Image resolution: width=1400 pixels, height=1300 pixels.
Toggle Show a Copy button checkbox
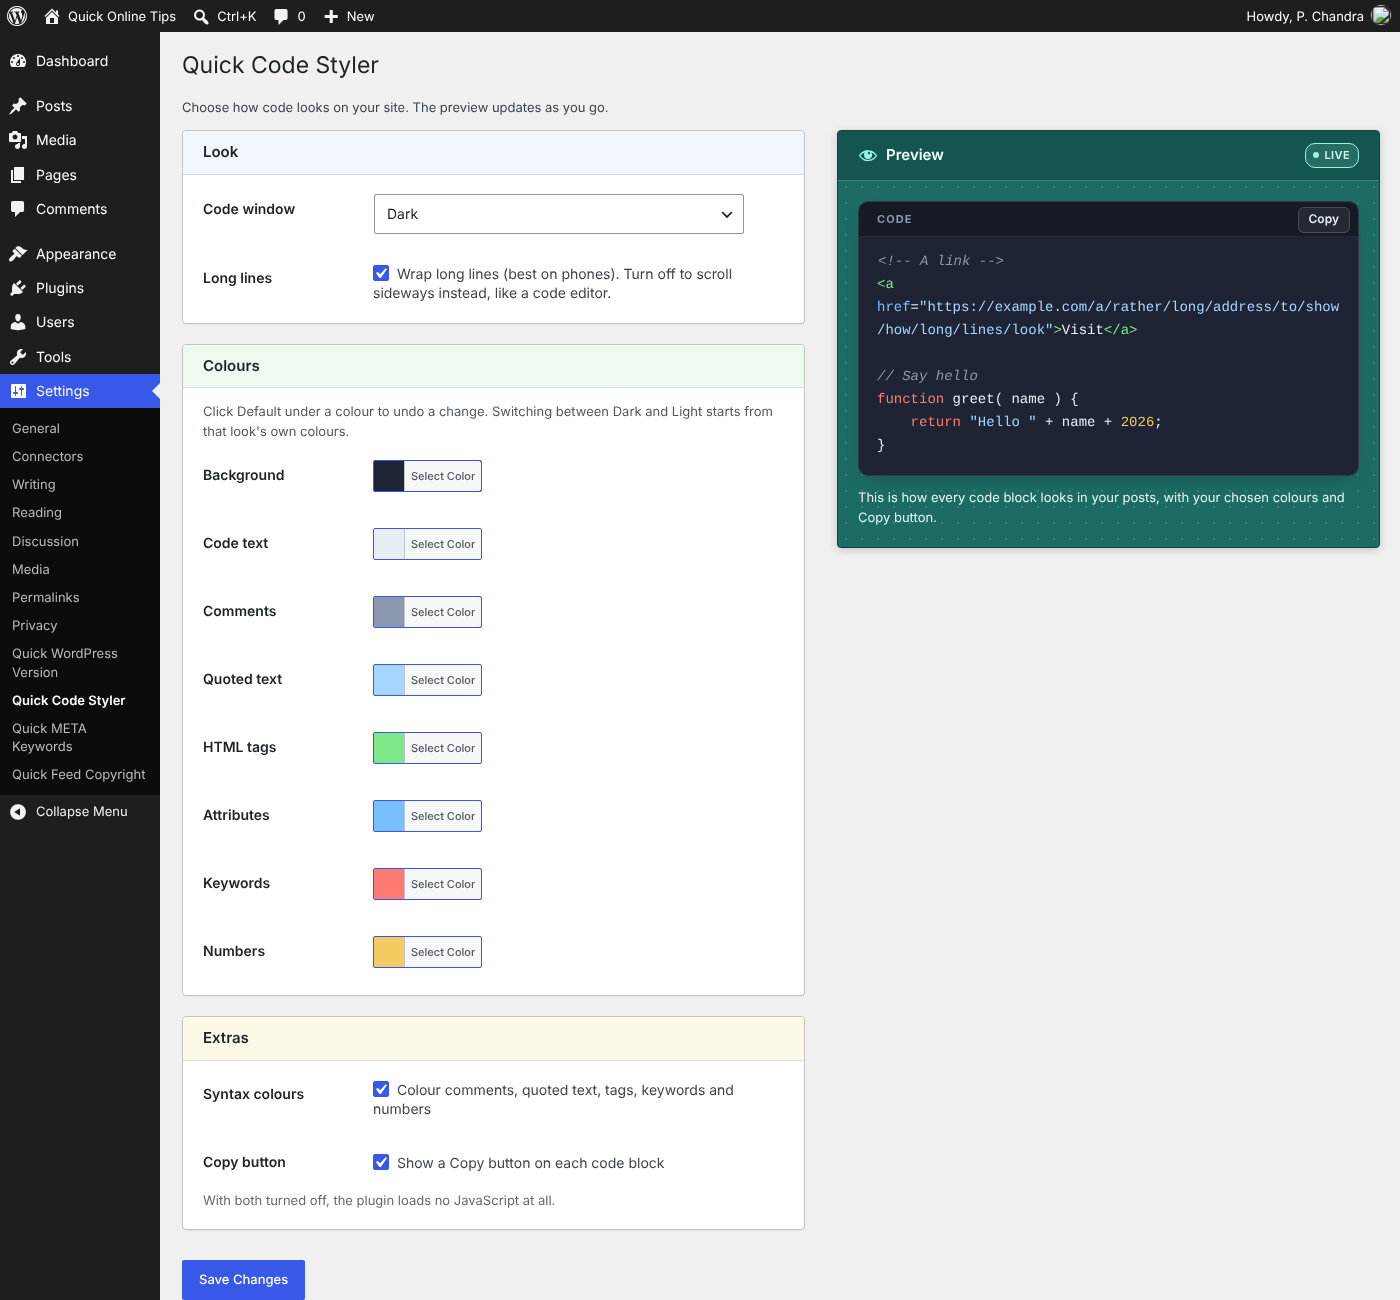tap(381, 1162)
